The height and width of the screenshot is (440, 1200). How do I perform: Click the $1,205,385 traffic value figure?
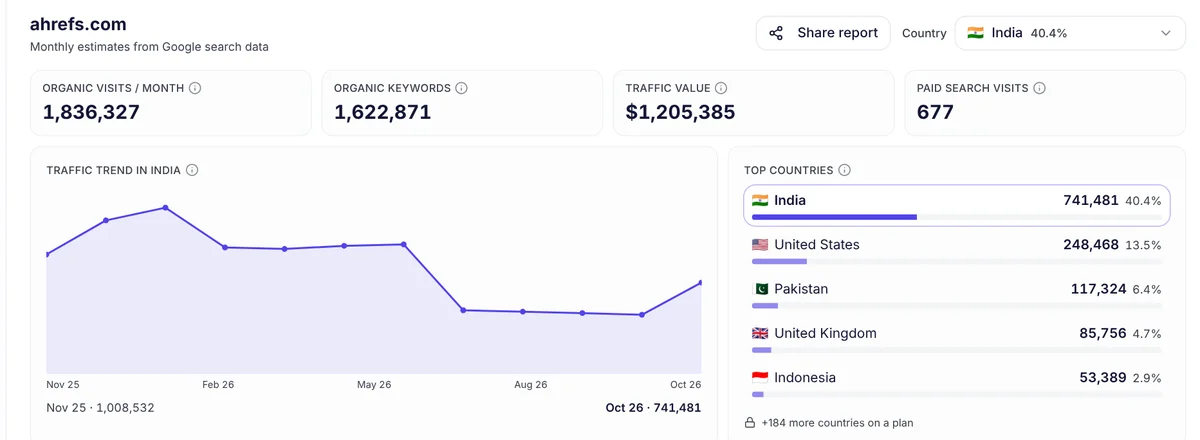pos(680,112)
